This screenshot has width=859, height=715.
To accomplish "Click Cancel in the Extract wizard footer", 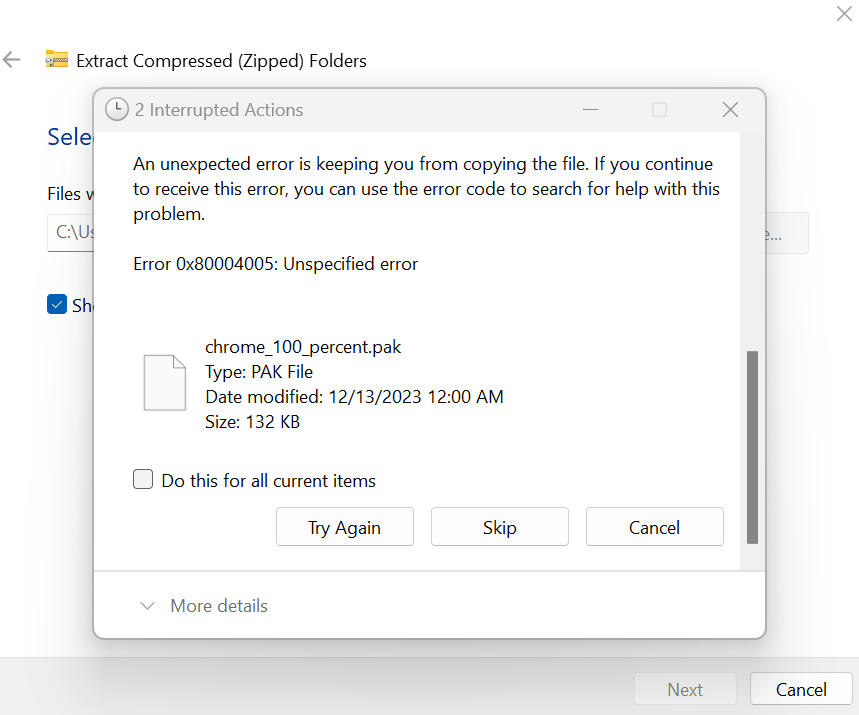I will tap(801, 689).
